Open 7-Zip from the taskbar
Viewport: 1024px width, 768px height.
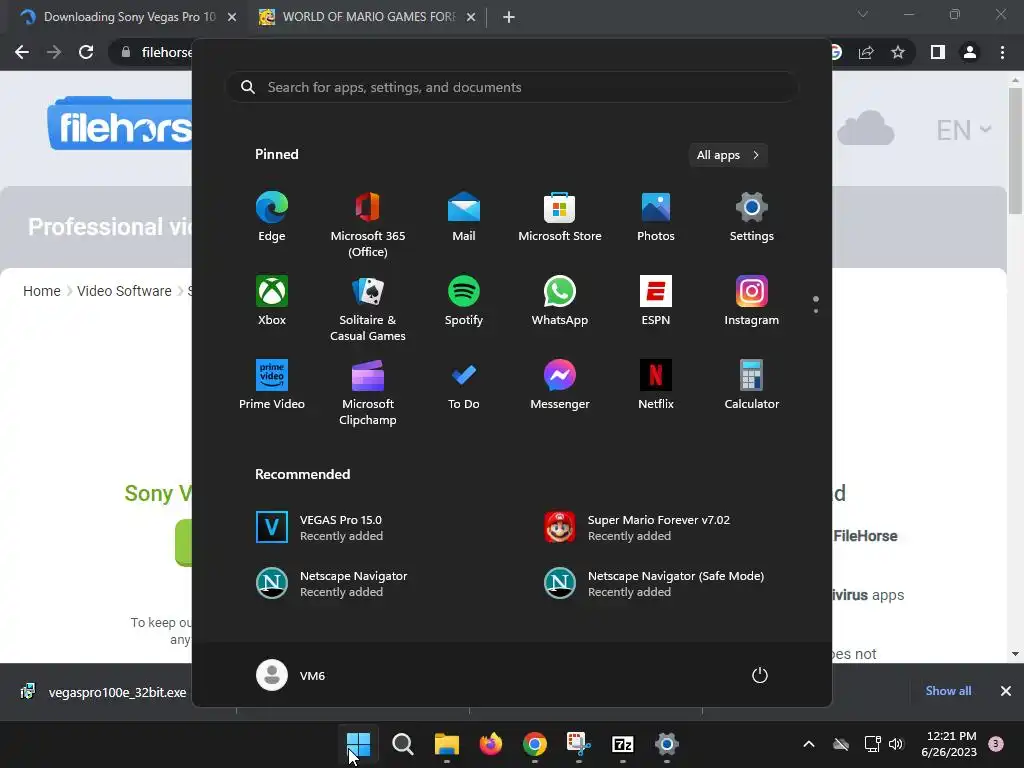[622, 744]
